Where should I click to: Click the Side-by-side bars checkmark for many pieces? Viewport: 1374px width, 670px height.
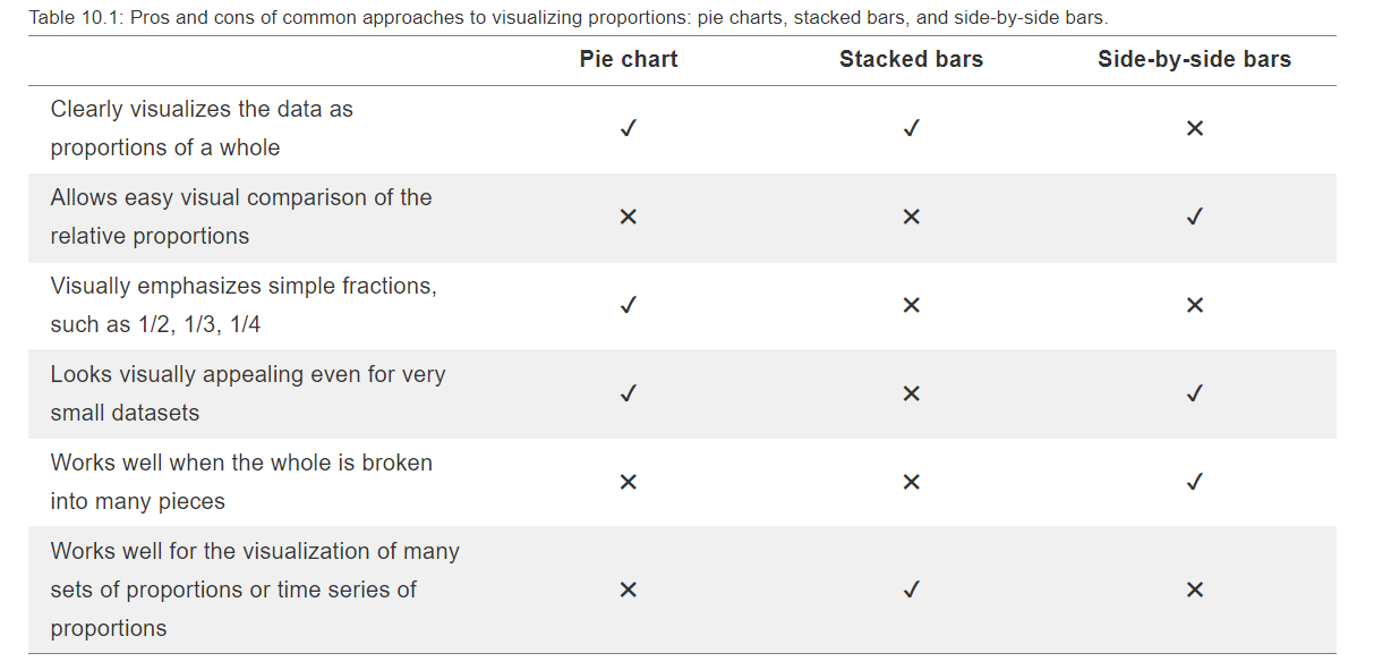click(1194, 482)
